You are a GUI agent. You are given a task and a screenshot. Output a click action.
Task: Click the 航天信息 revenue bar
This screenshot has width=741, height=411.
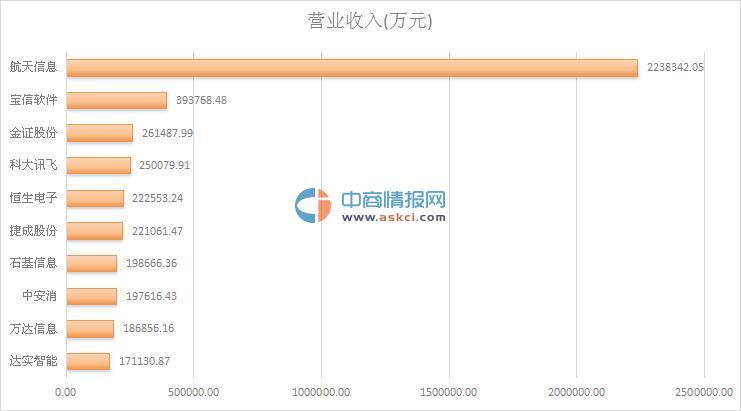coord(352,68)
